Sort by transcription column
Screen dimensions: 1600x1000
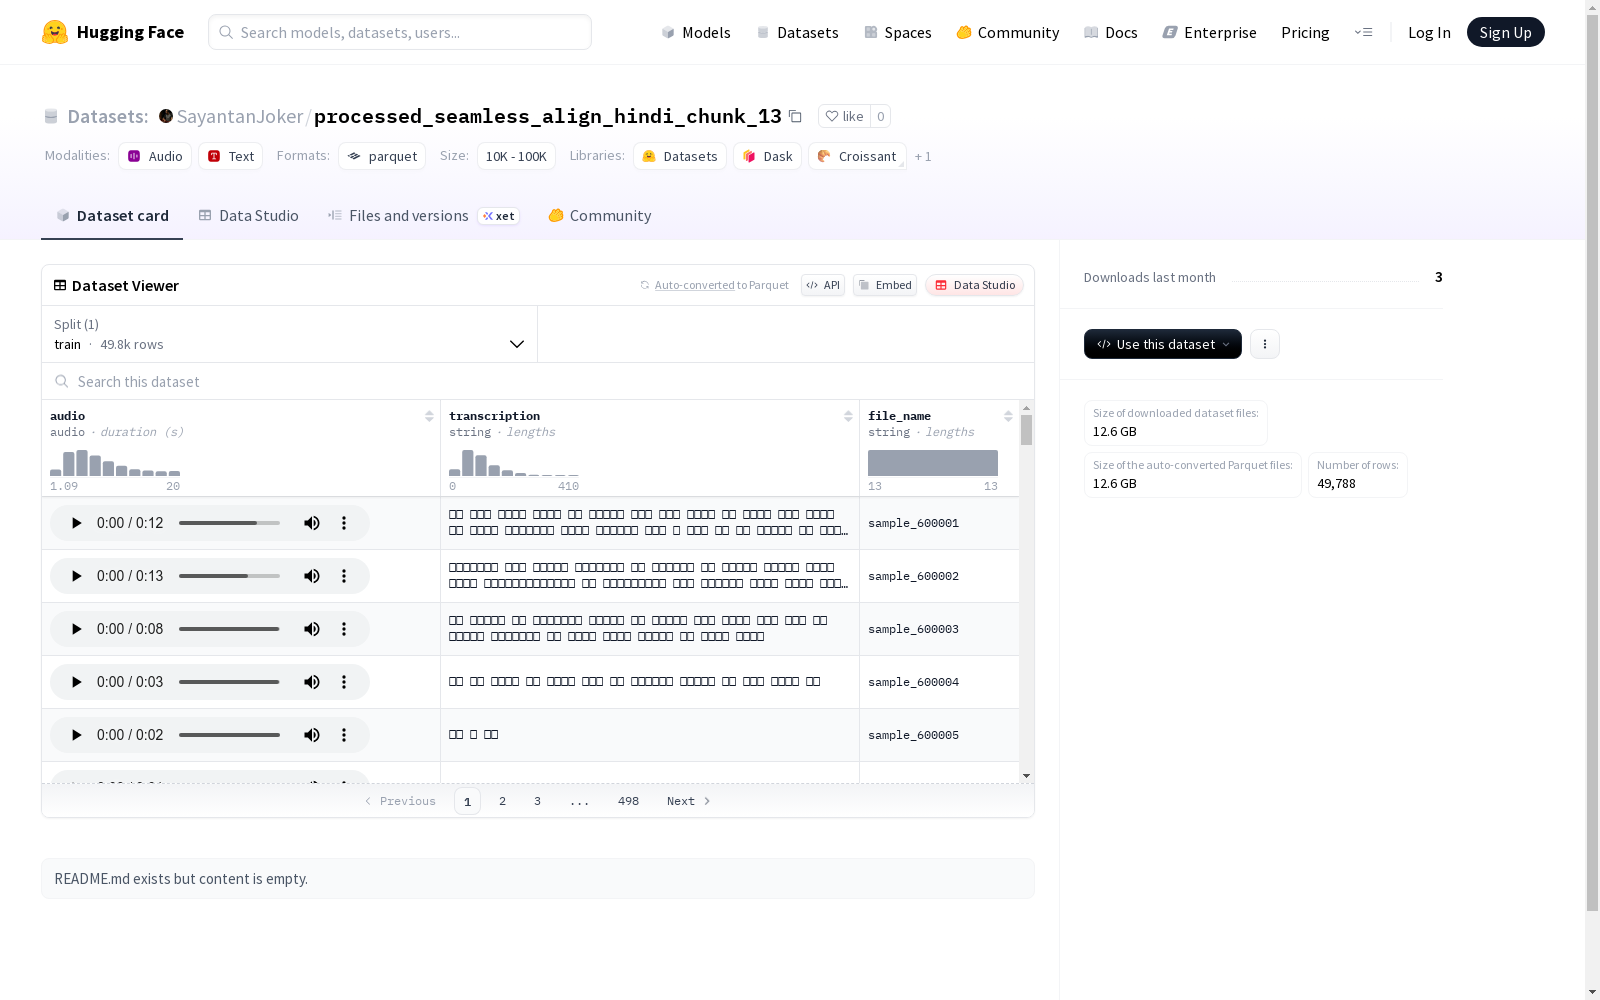click(848, 416)
